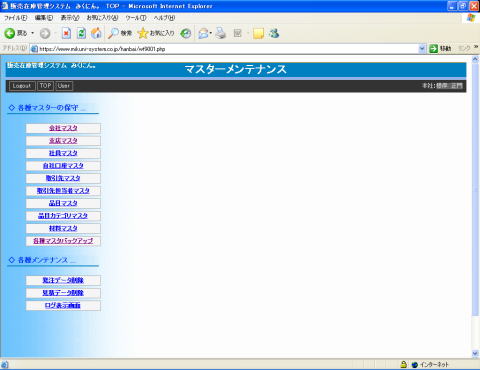Open the yellow note Discuss icon

tap(258, 33)
